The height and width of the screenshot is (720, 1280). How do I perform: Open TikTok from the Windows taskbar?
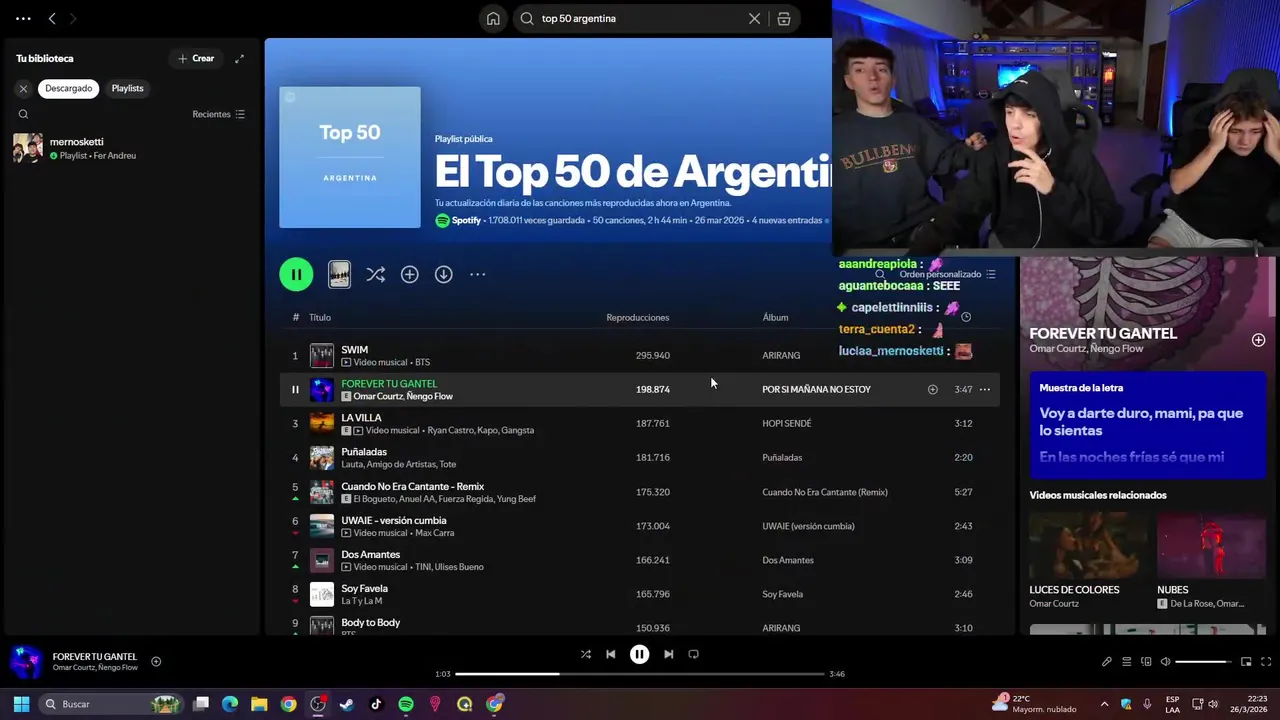(376, 704)
